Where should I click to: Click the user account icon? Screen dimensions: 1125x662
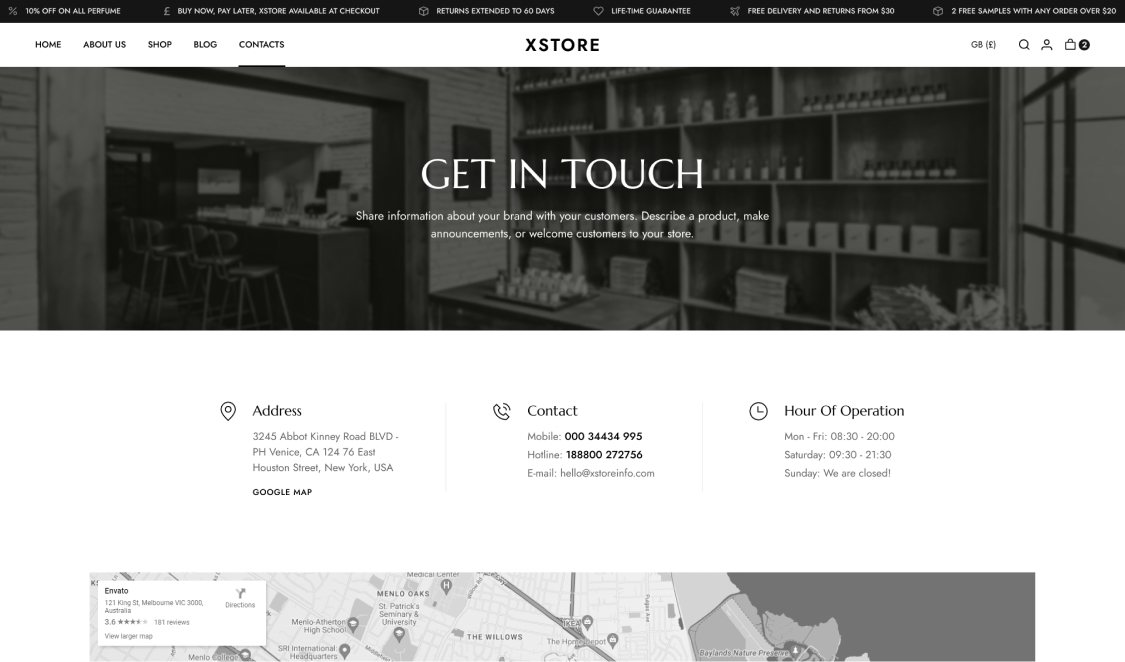coord(1047,45)
